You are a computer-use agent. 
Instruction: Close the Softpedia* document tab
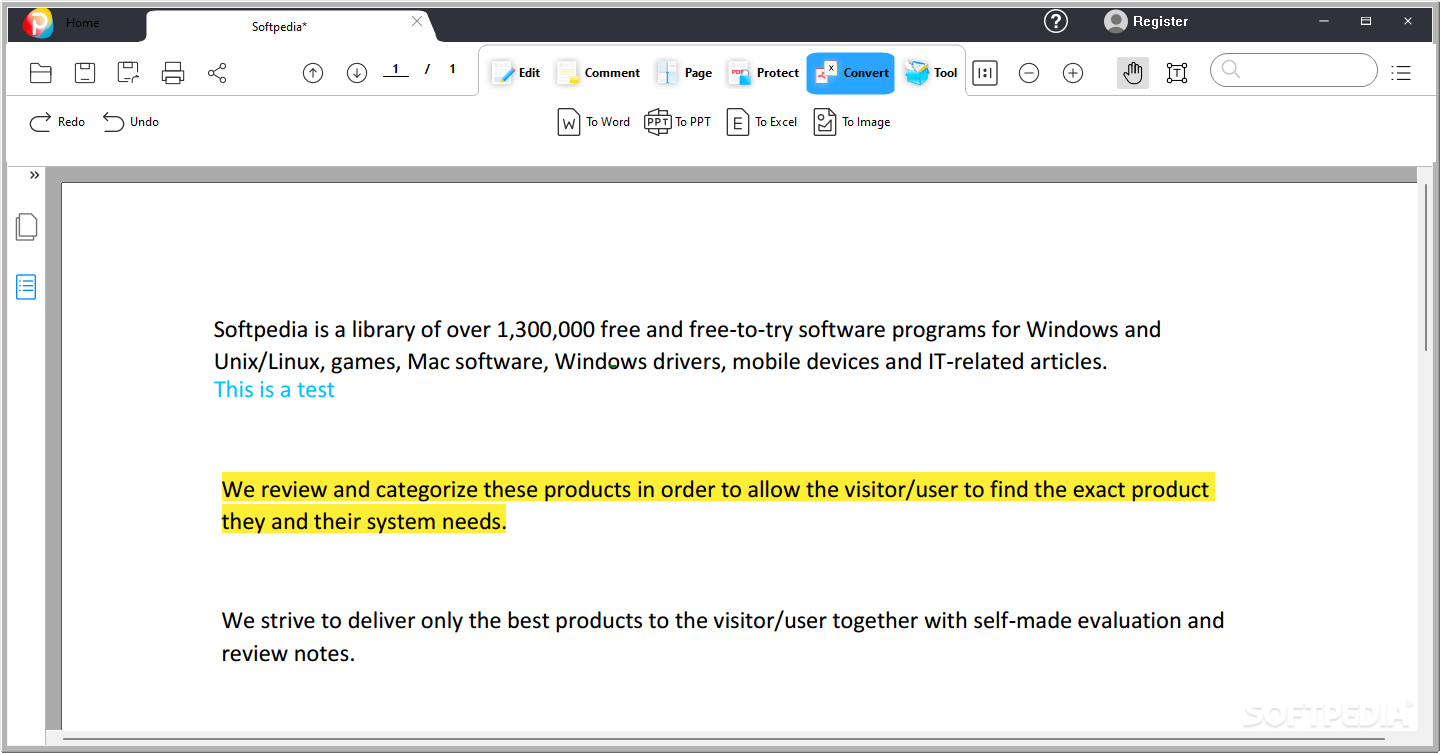(x=417, y=22)
